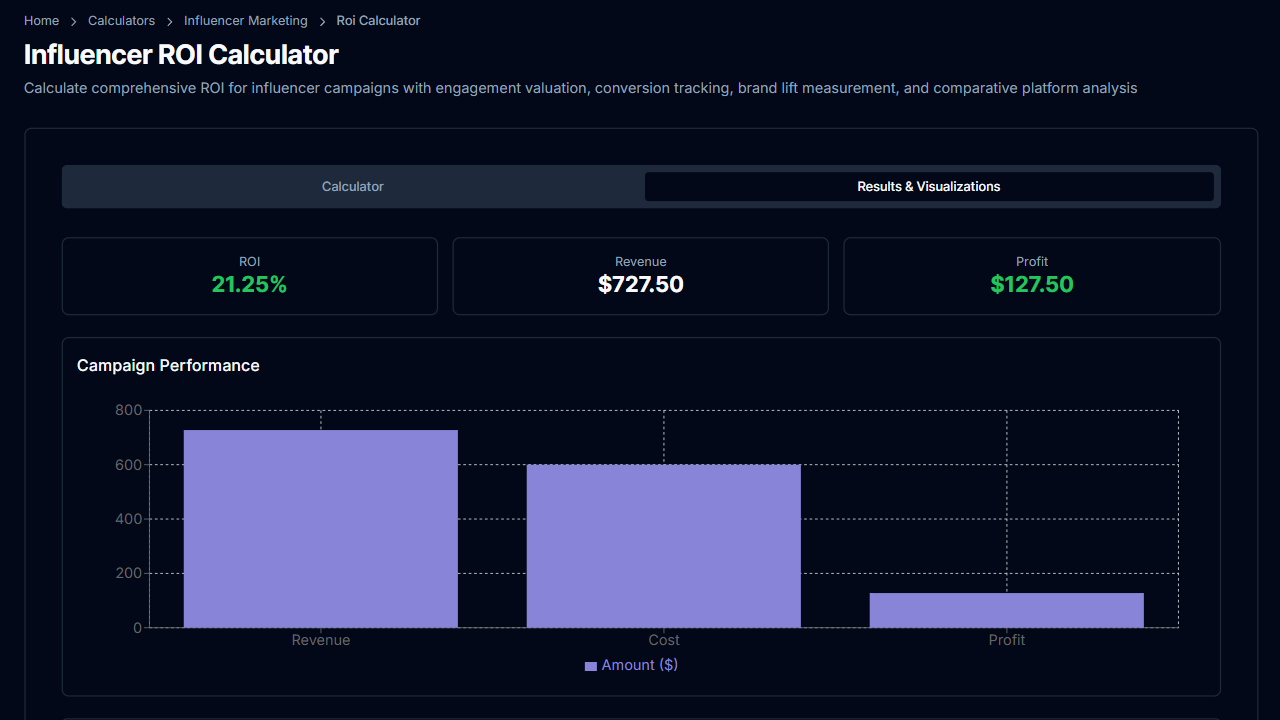Click the chevron before Roi Calculator breadcrumb
Screen dimensions: 1280x720
[322, 20]
